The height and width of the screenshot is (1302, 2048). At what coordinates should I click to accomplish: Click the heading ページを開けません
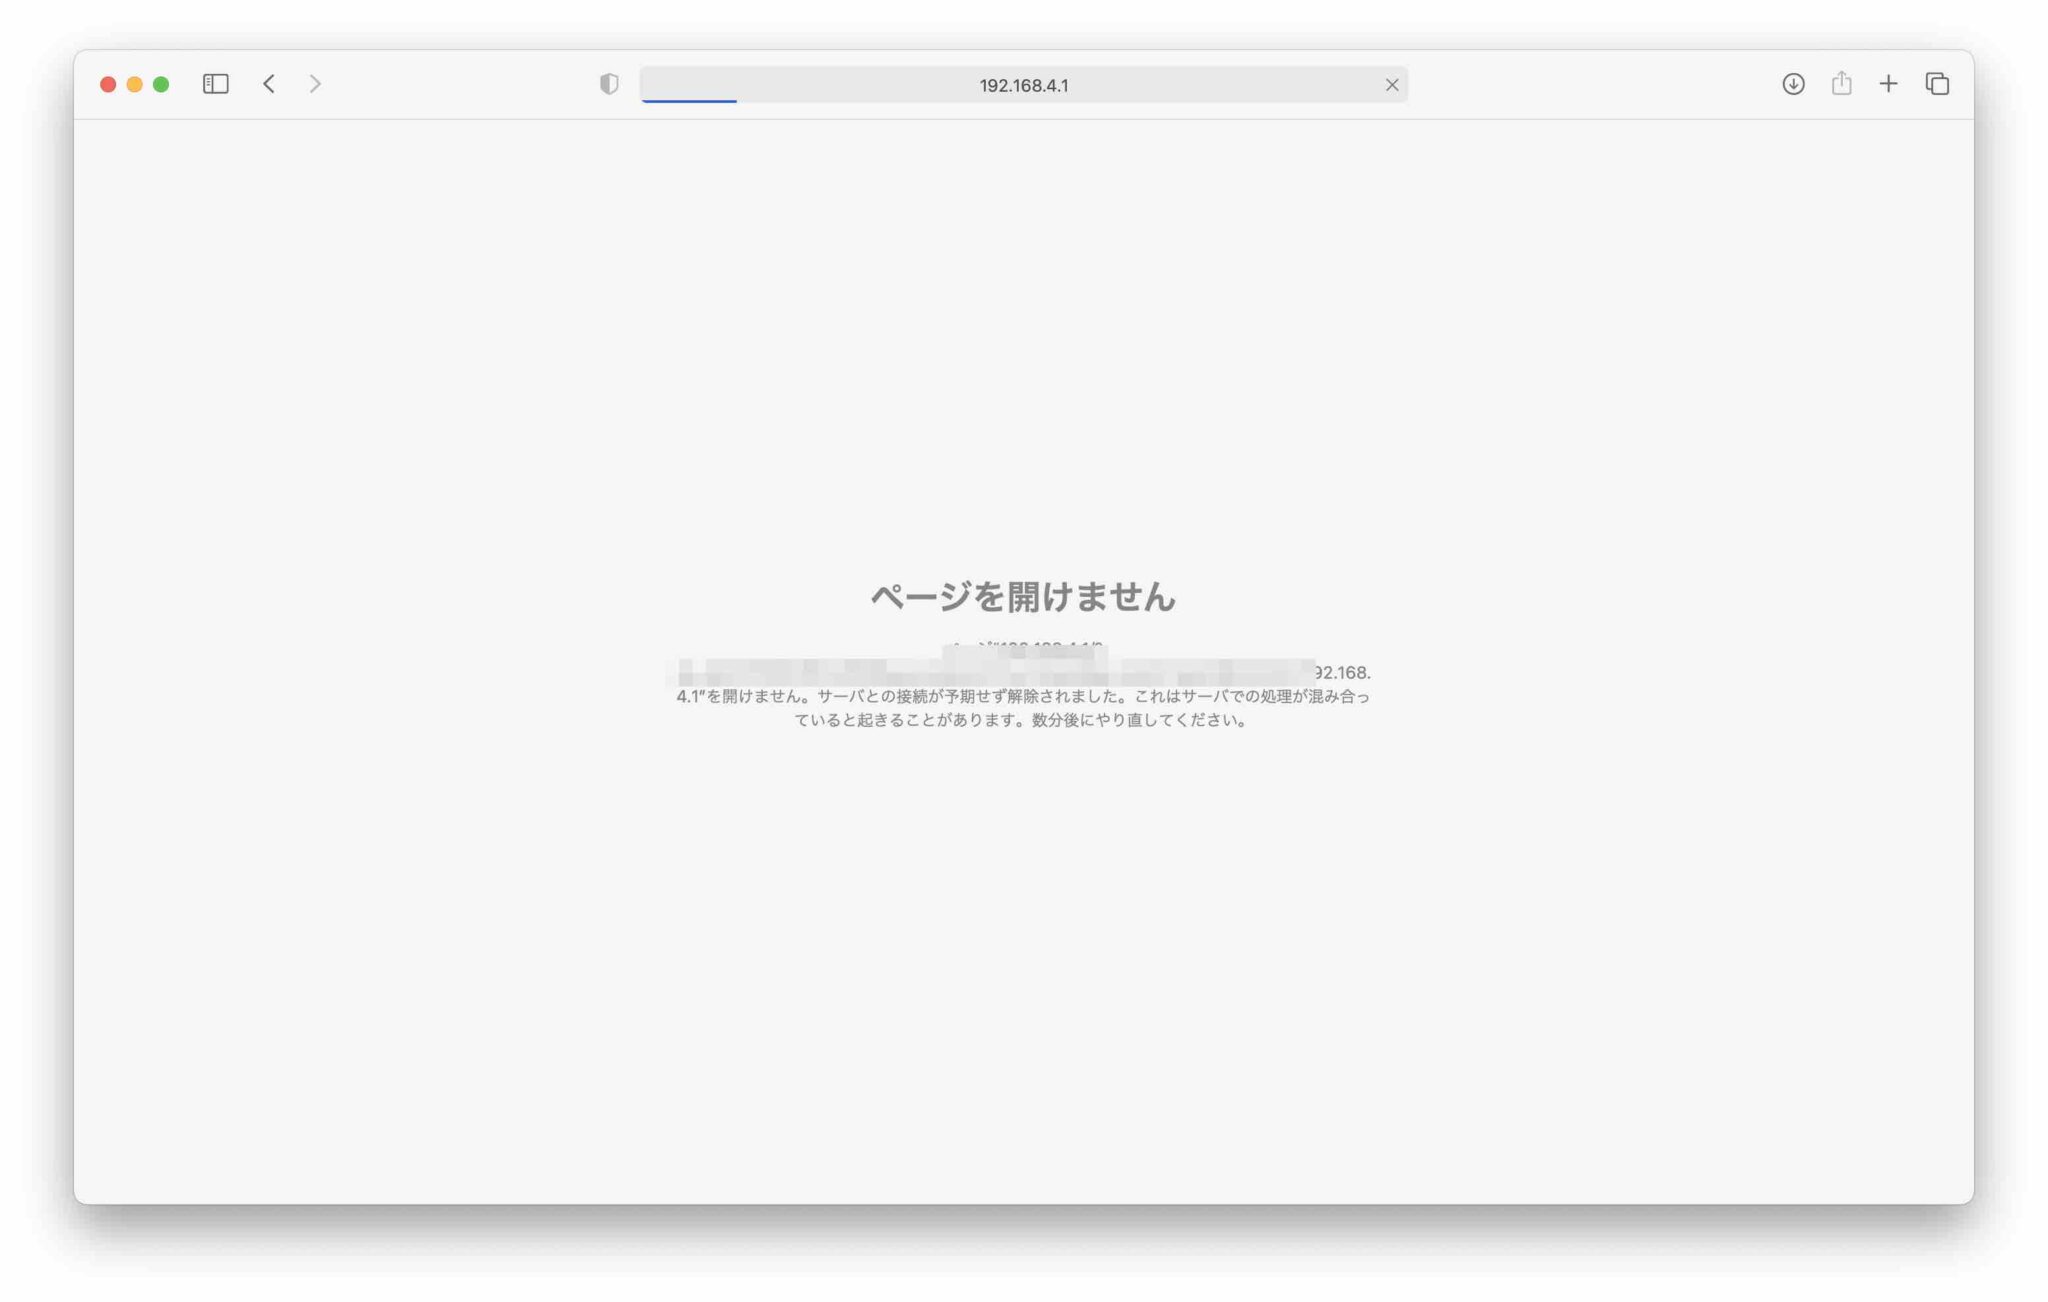pos(1022,596)
